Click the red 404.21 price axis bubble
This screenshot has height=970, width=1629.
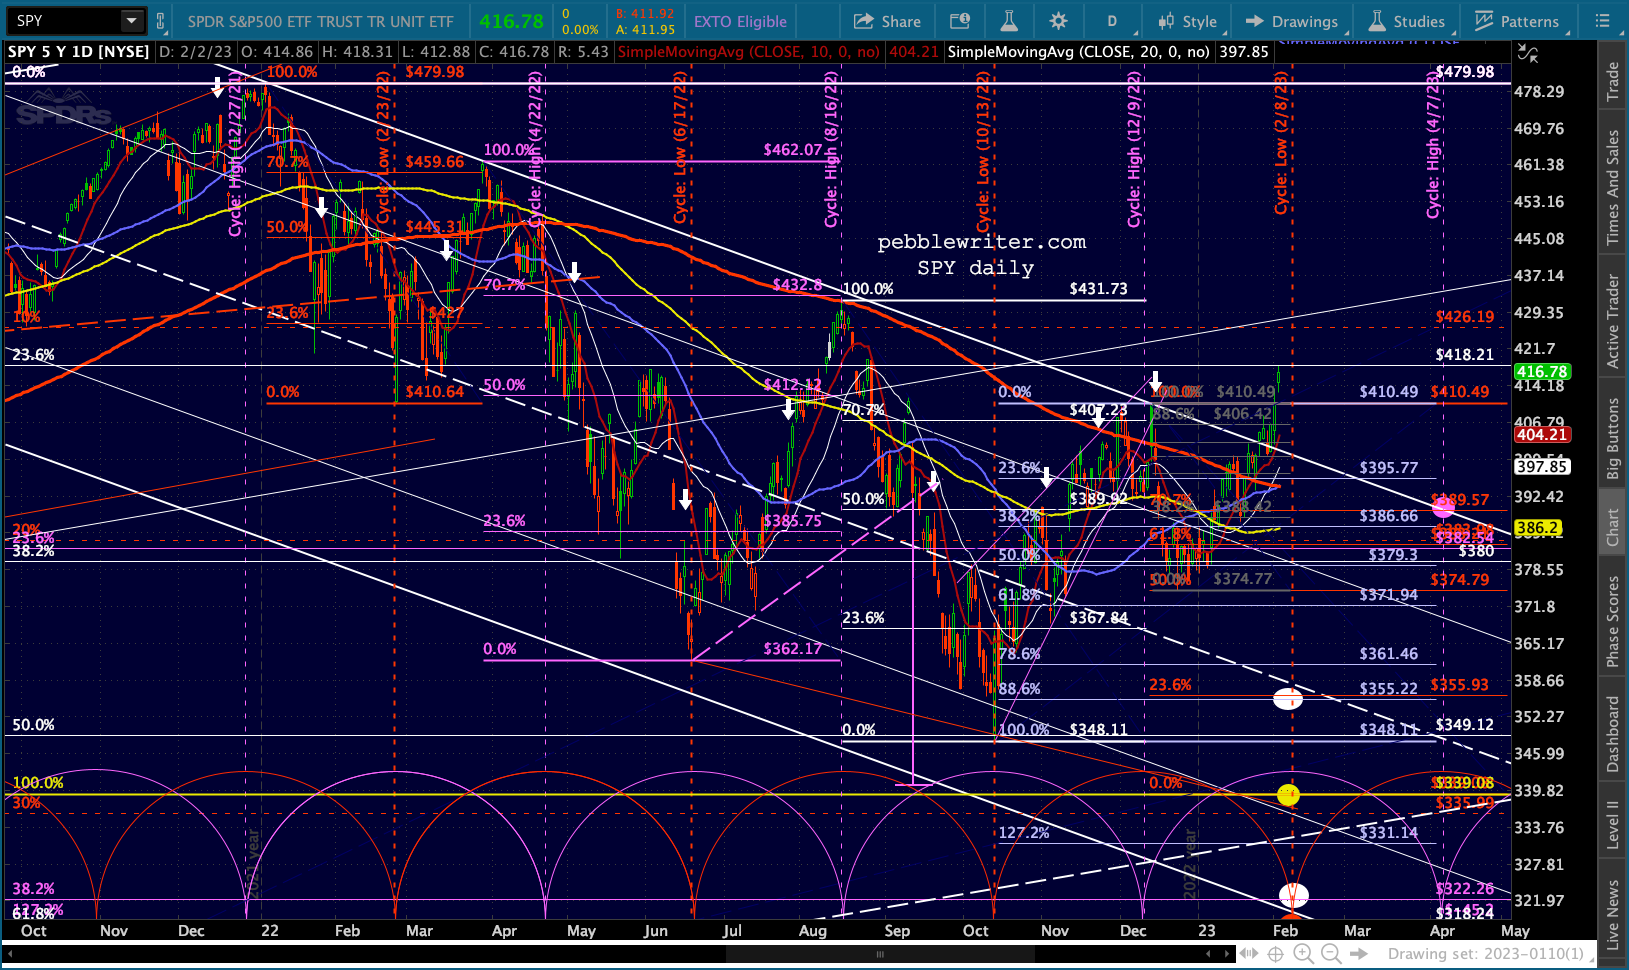[1541, 434]
